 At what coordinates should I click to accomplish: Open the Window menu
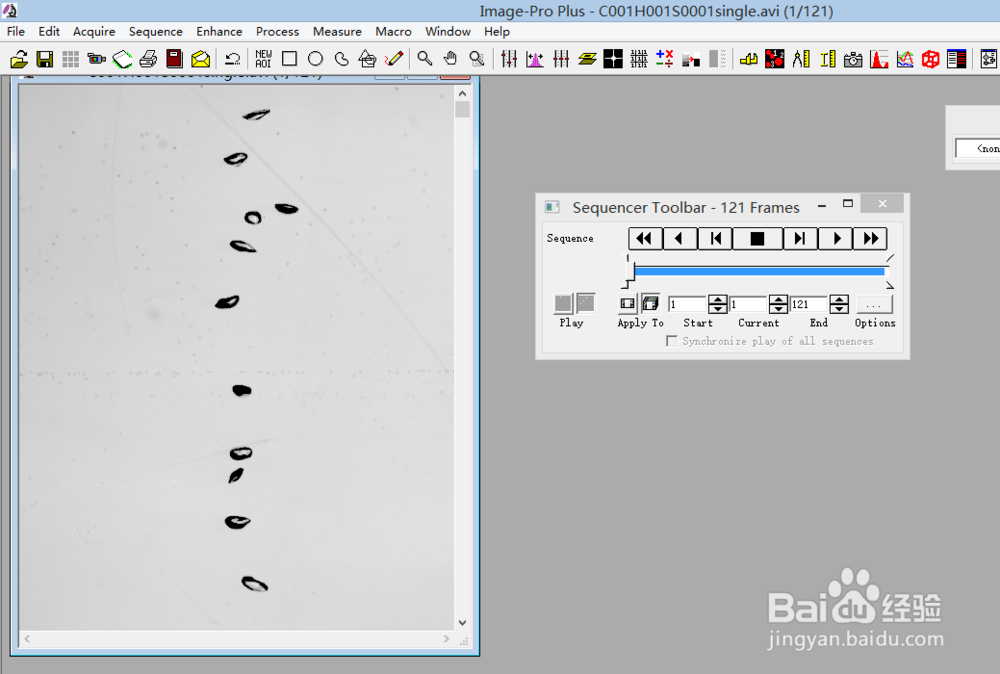click(448, 31)
